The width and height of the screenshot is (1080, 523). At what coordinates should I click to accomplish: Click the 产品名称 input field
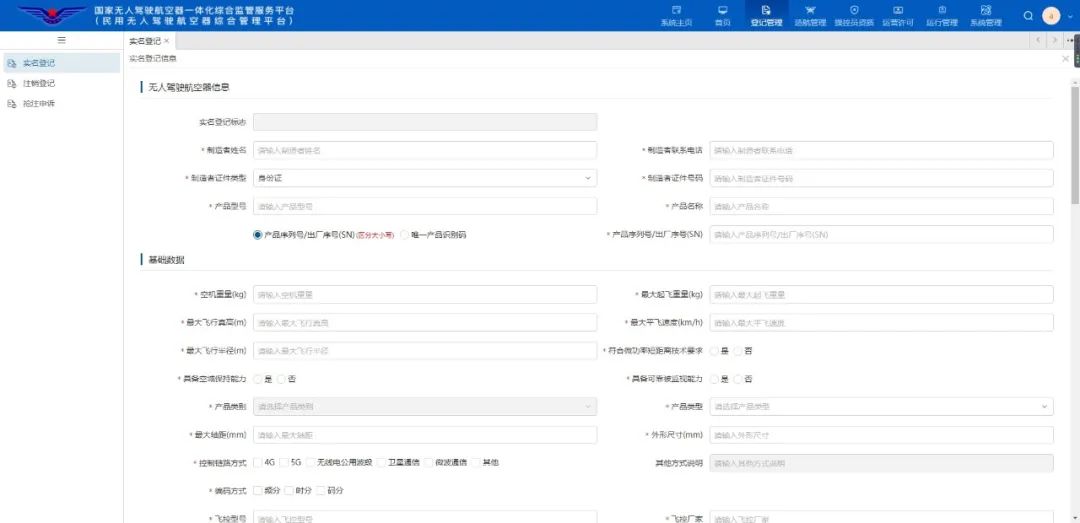tap(881, 206)
